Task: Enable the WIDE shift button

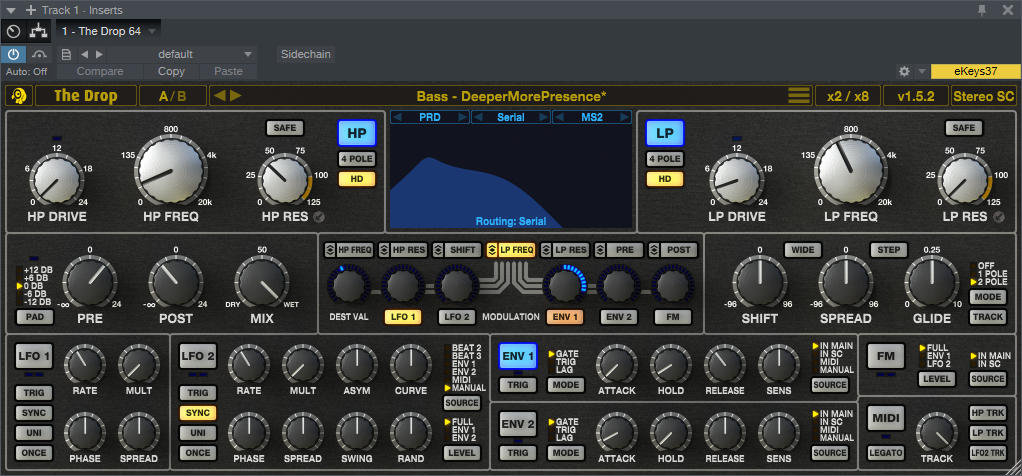Action: point(803,250)
